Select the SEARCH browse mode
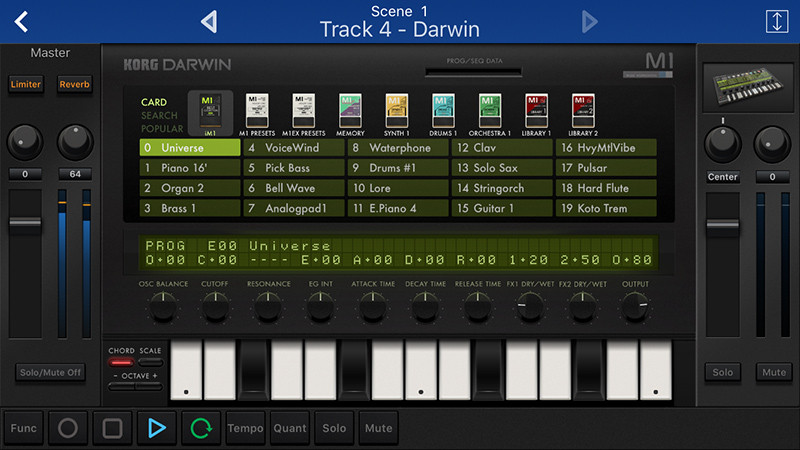Image resolution: width=800 pixels, height=450 pixels. click(x=159, y=115)
